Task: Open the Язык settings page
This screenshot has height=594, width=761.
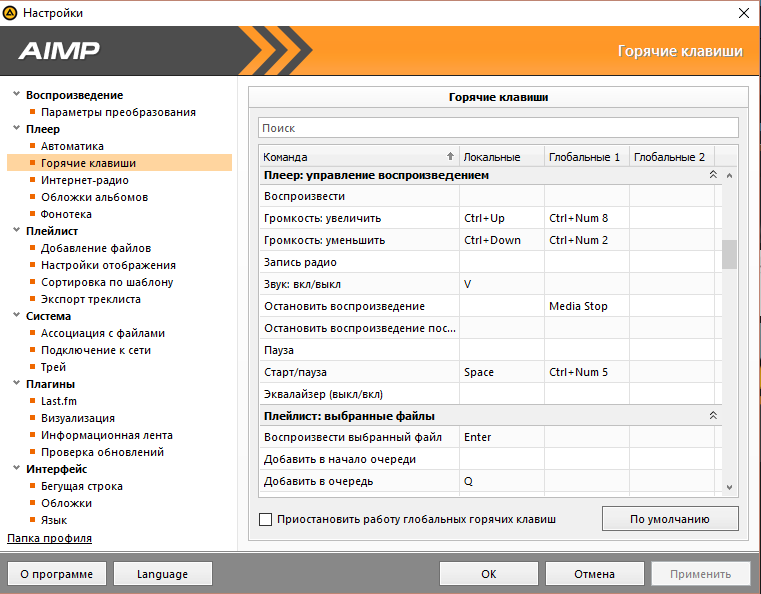Action: coord(53,520)
